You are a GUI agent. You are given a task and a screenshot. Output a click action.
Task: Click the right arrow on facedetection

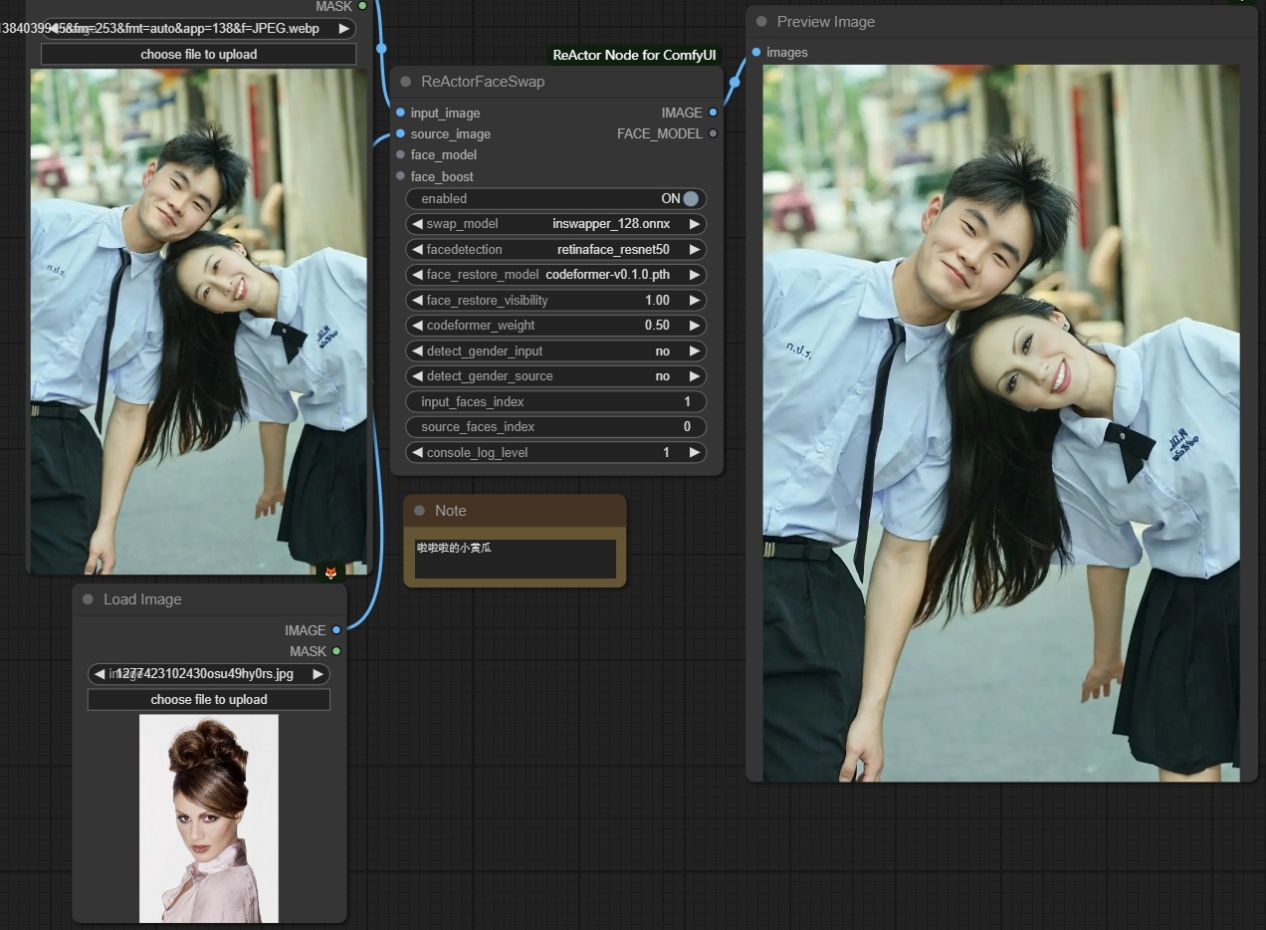pos(694,250)
